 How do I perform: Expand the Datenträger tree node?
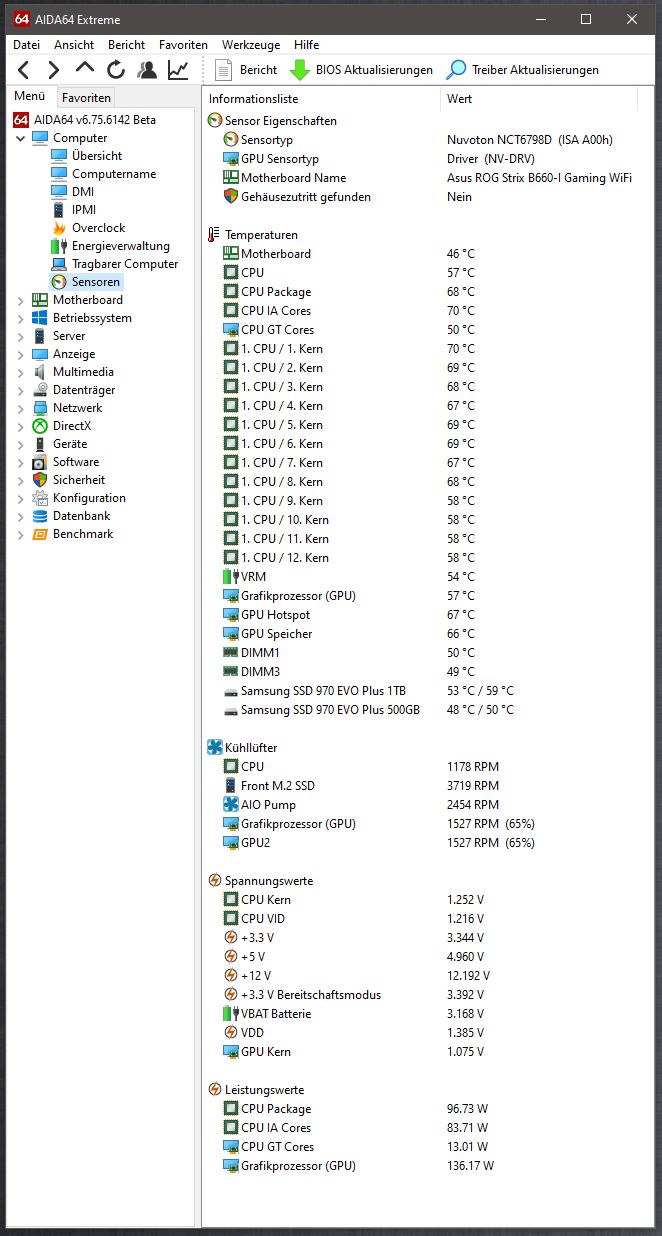22,390
